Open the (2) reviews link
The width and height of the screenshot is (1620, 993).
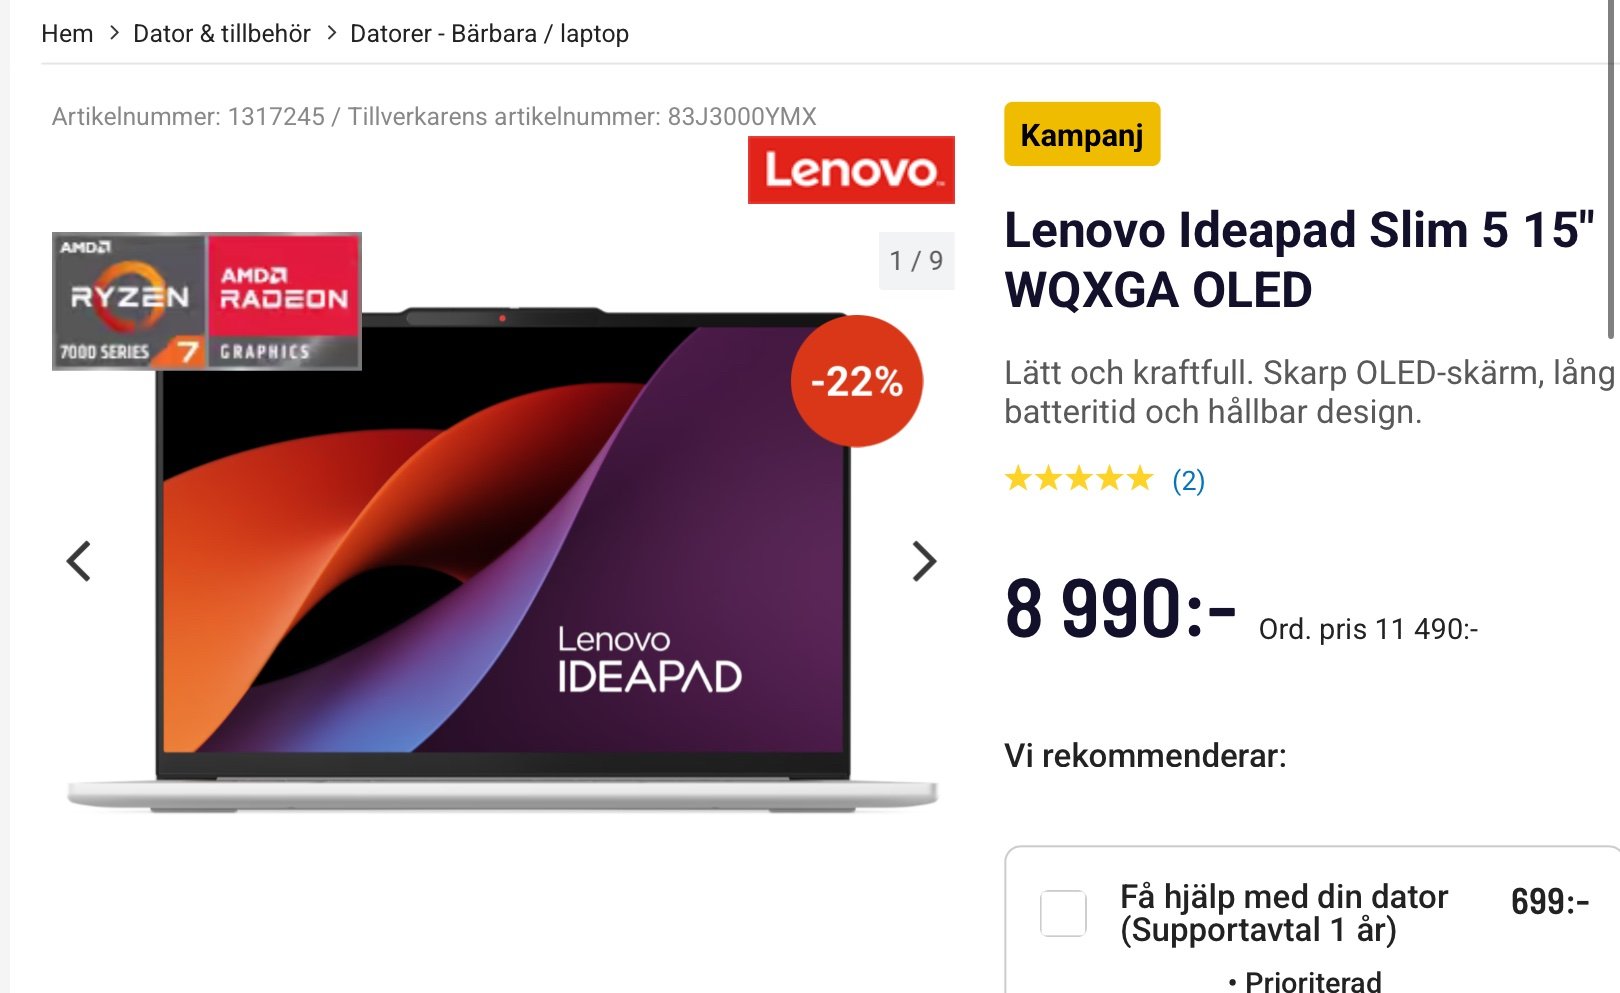coord(1188,481)
